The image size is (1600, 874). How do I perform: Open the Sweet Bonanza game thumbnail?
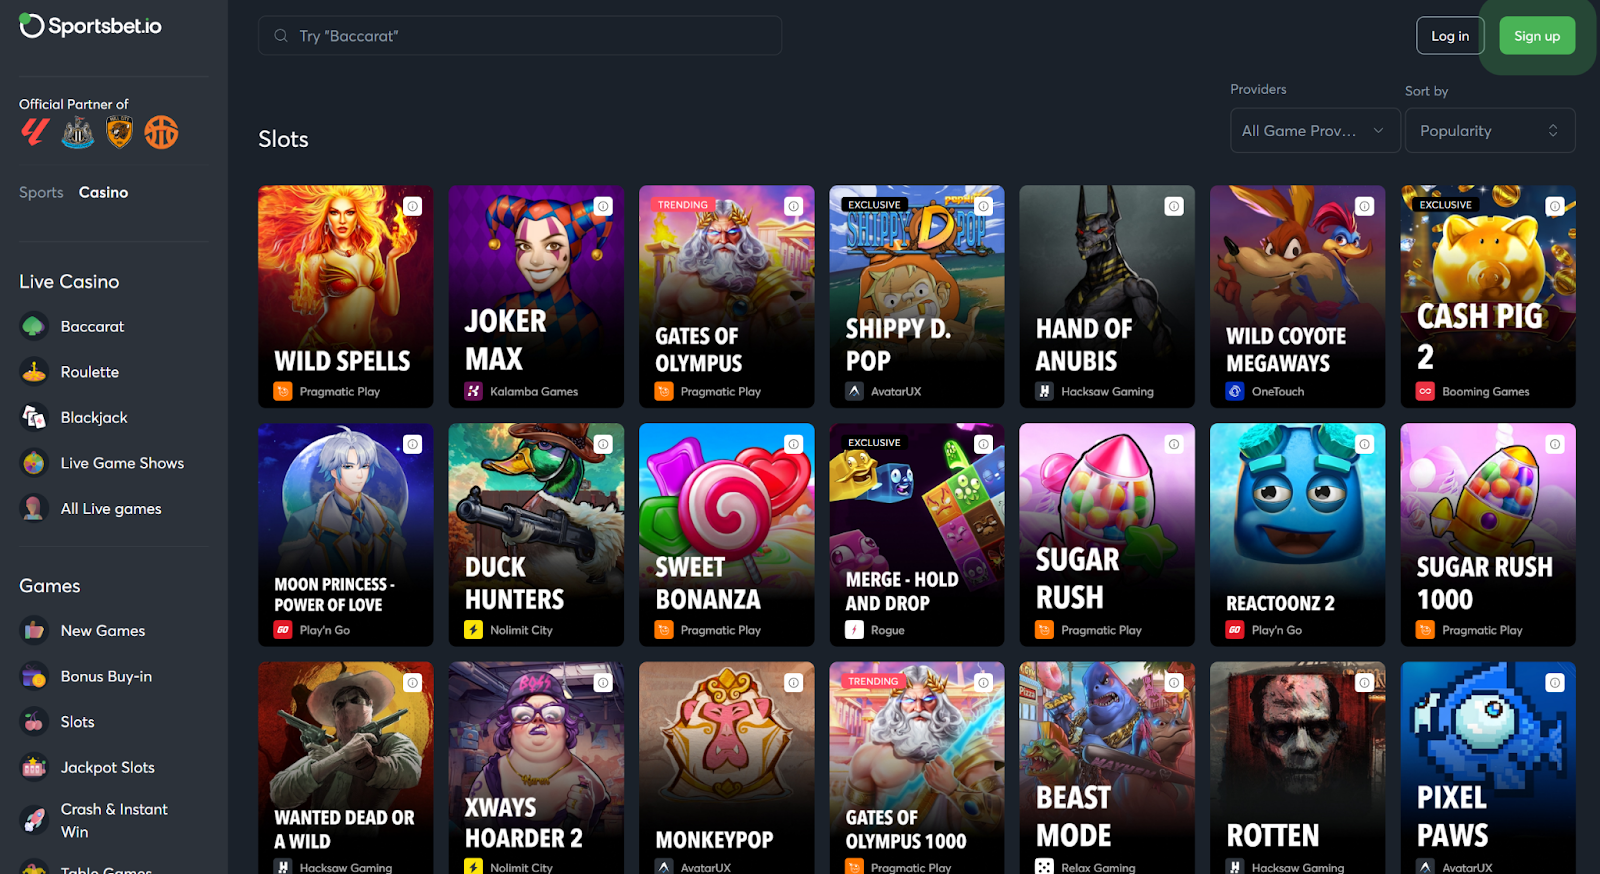[726, 535]
